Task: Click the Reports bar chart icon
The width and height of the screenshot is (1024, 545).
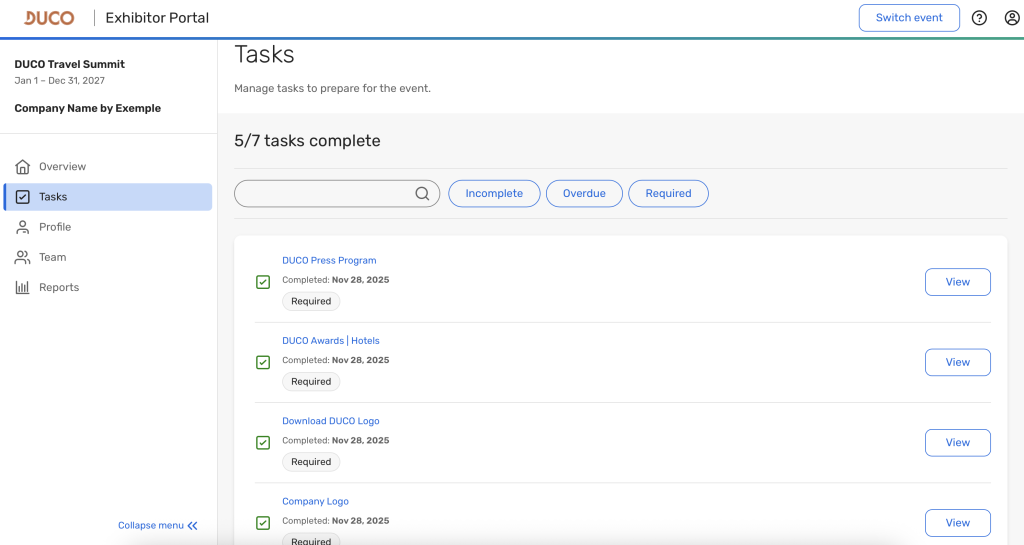Action: pyautogui.click(x=23, y=287)
